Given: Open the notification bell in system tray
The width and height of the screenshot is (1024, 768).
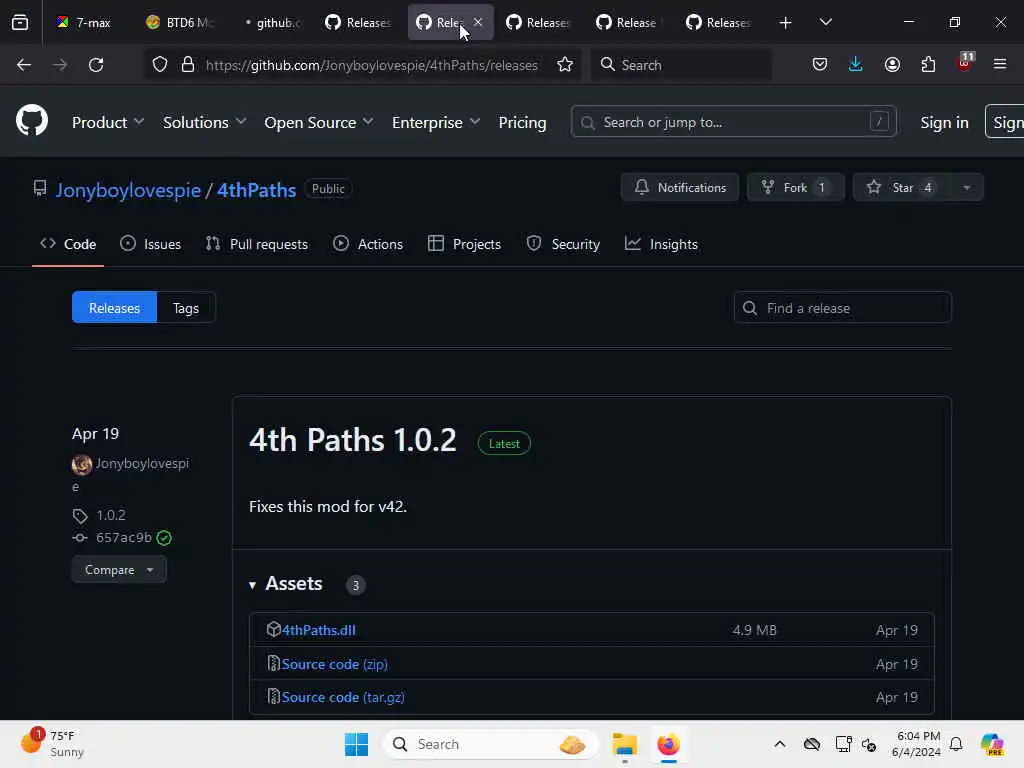Looking at the screenshot, I should 956,744.
